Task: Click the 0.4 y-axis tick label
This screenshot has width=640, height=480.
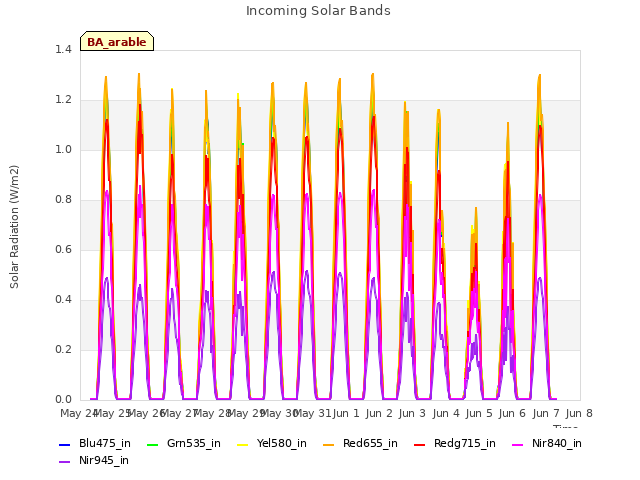Action: point(63,300)
